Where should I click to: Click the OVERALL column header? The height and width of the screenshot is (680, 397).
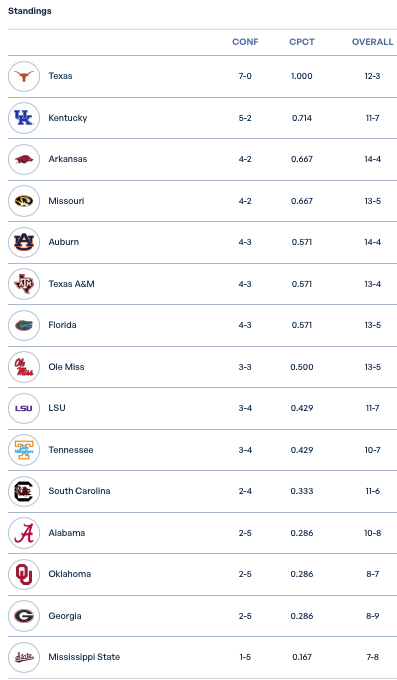pyautogui.click(x=372, y=42)
